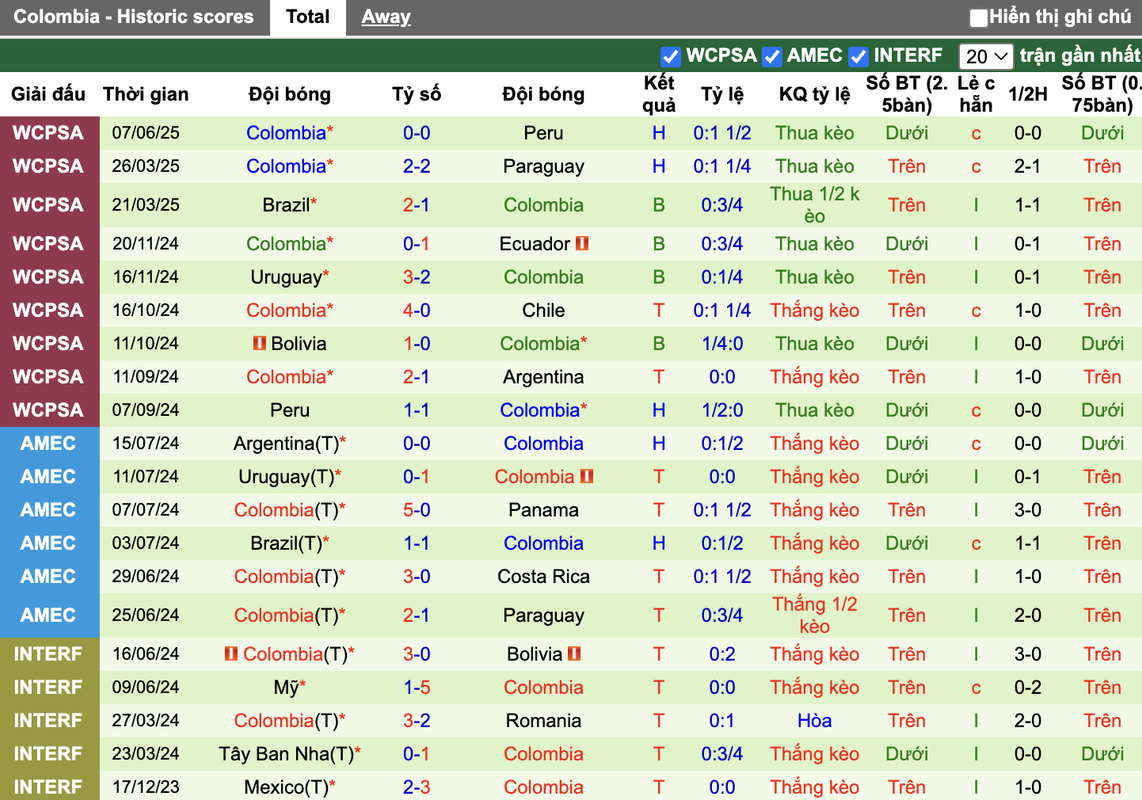Click the Tỷ số column header

coord(417,95)
